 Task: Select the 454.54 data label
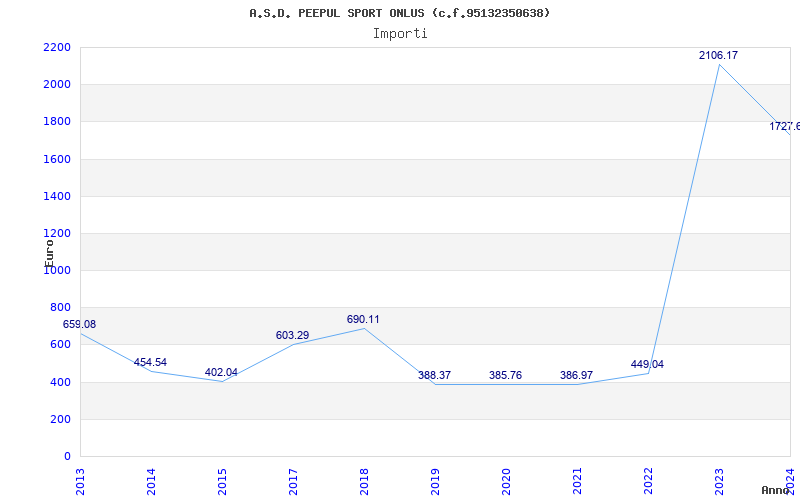pos(150,362)
